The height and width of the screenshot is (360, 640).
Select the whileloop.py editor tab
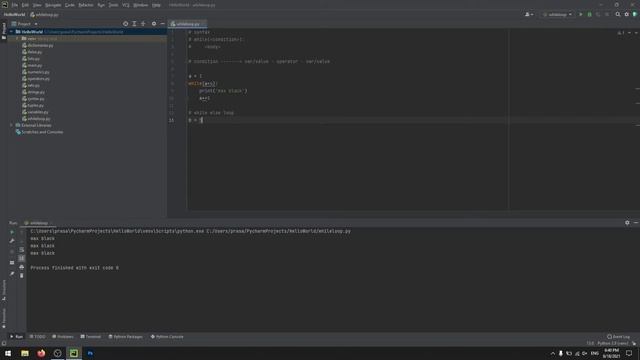pos(188,24)
